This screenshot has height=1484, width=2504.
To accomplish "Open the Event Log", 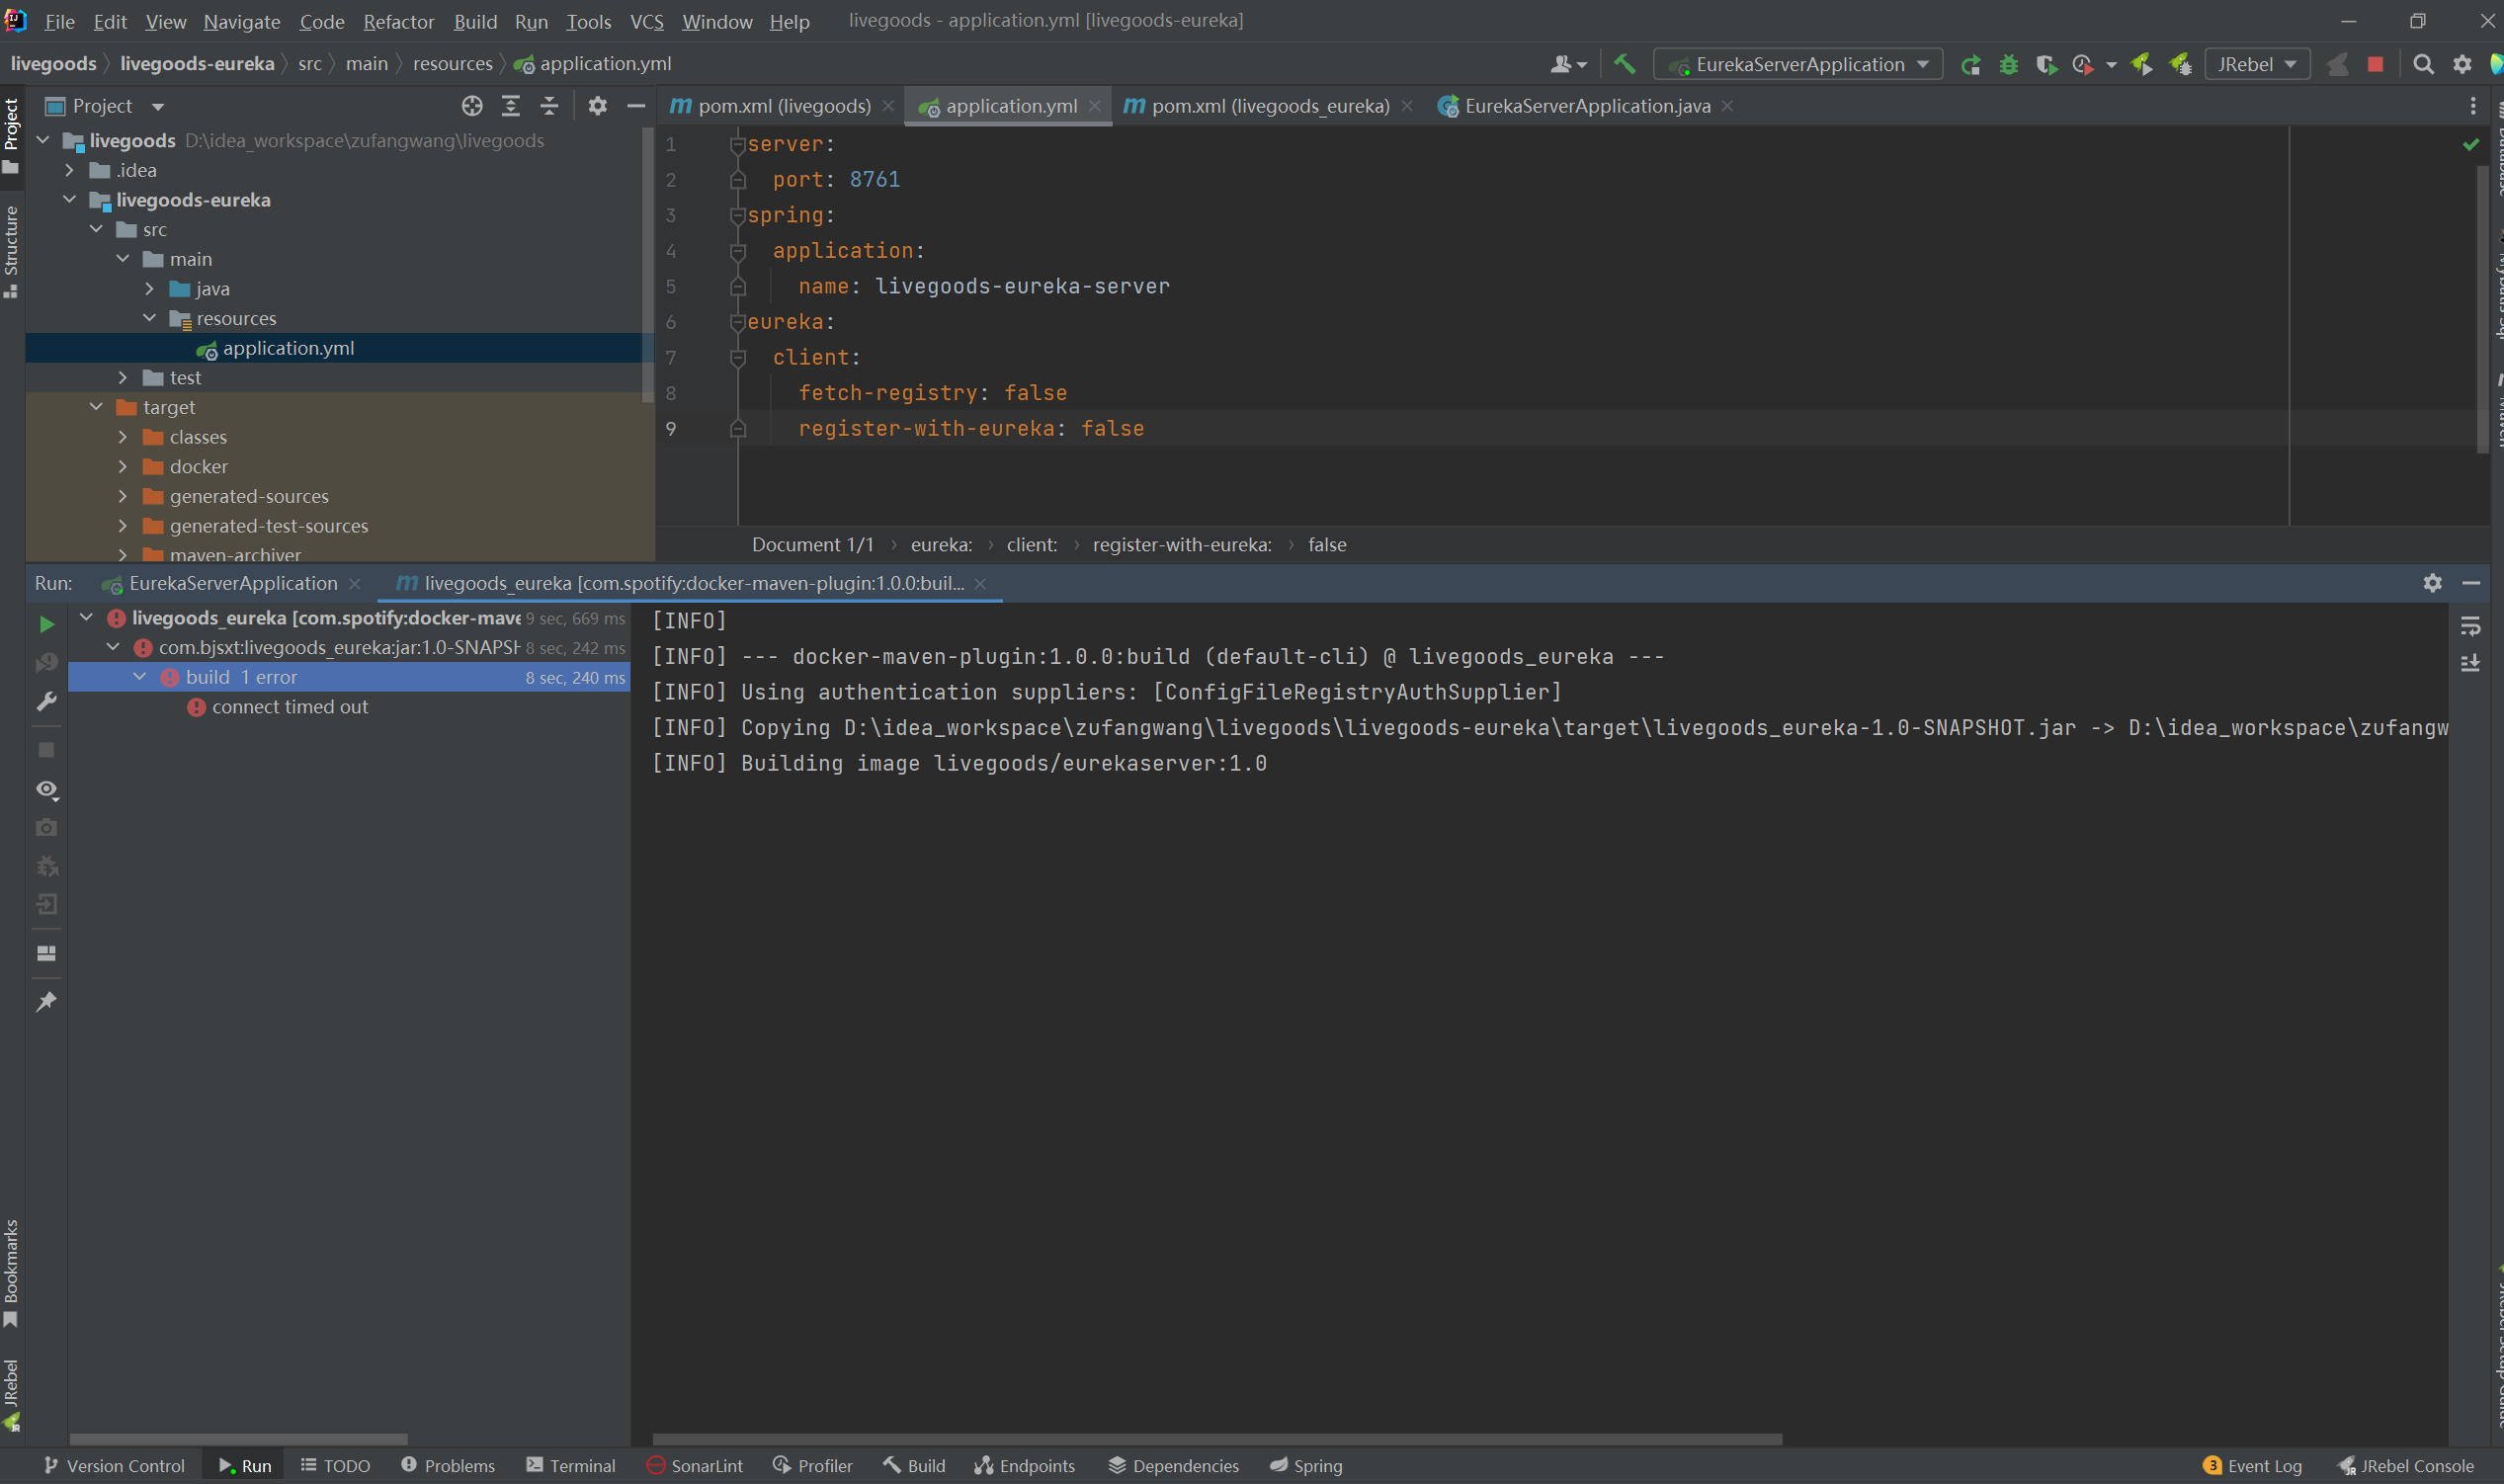I will click(x=2252, y=1466).
